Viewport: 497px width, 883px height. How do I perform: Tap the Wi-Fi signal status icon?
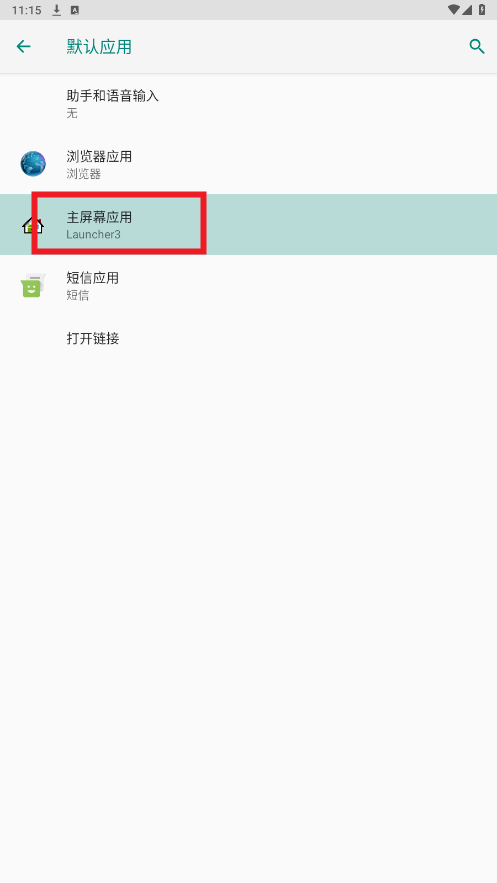454,10
